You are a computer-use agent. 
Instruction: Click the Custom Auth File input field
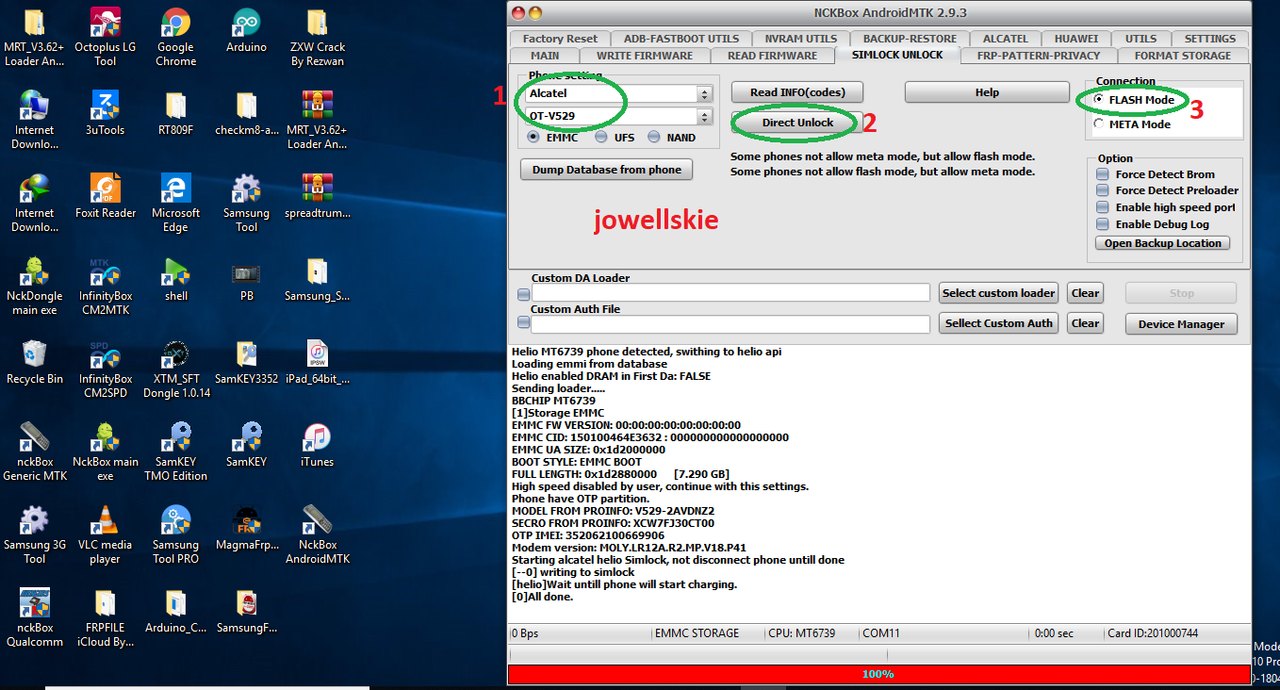731,324
